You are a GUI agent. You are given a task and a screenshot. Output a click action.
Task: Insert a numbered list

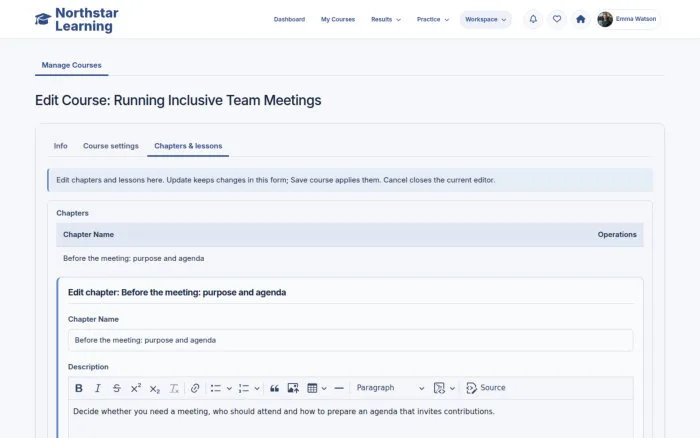click(244, 388)
